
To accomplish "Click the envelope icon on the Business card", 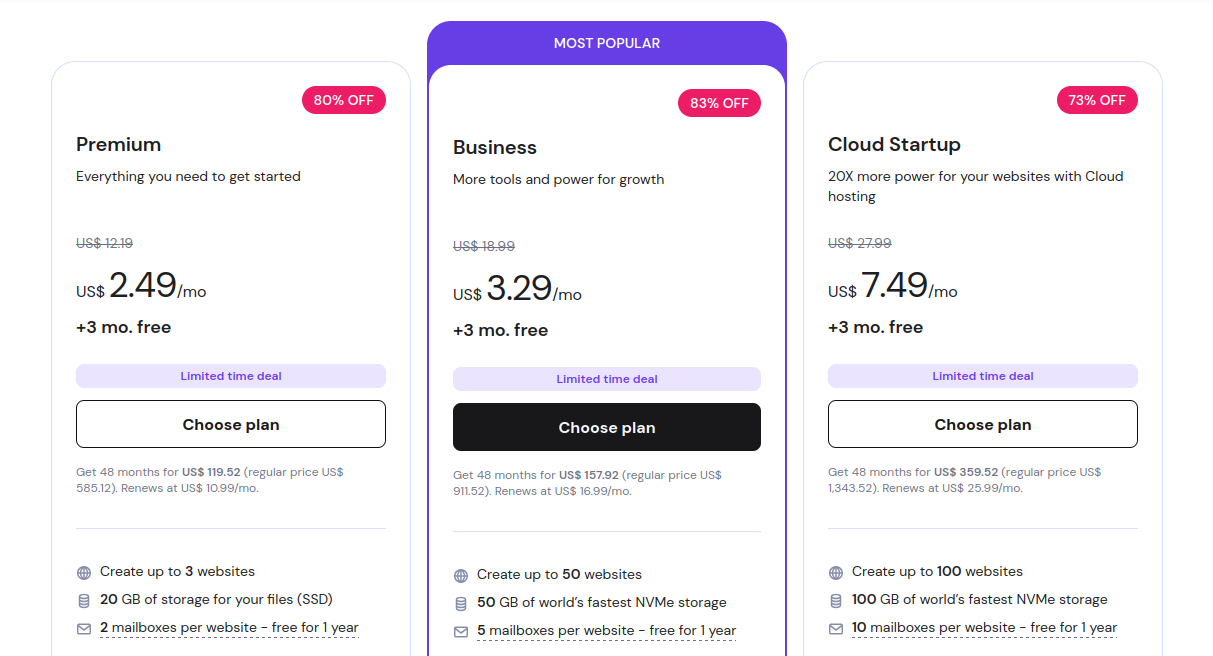I will pyautogui.click(x=460, y=630).
